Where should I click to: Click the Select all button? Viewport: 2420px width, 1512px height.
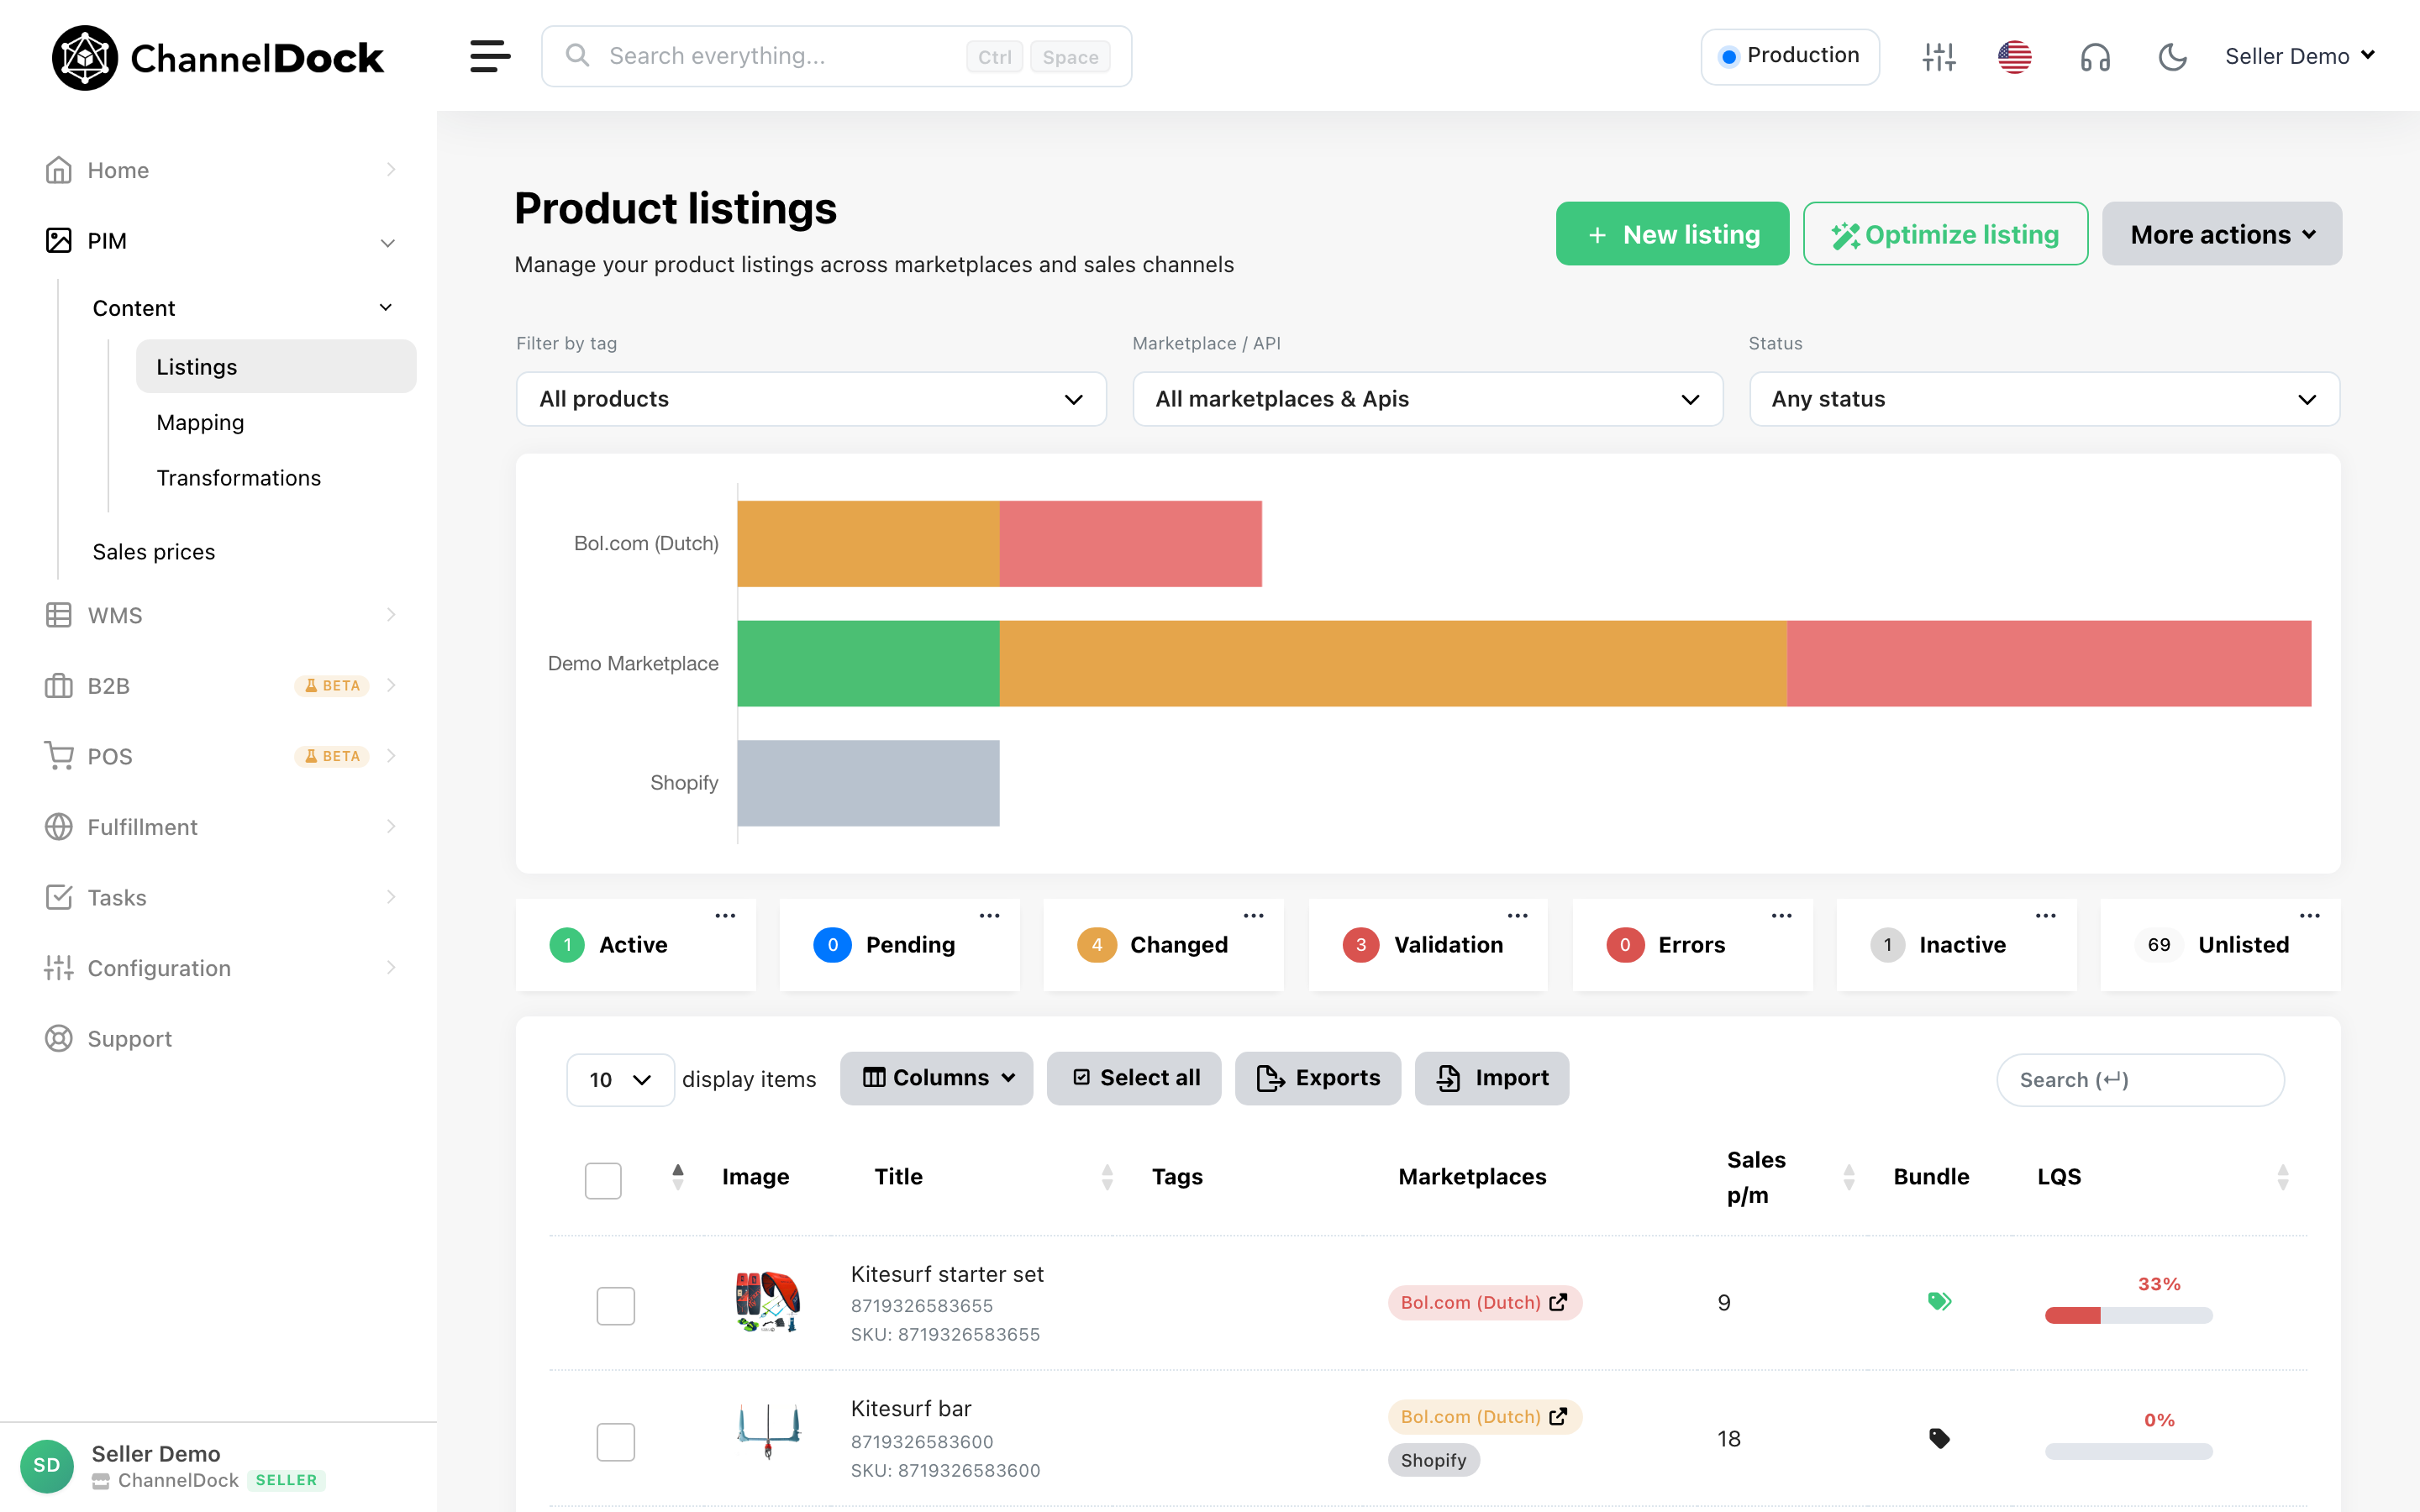1134,1078
